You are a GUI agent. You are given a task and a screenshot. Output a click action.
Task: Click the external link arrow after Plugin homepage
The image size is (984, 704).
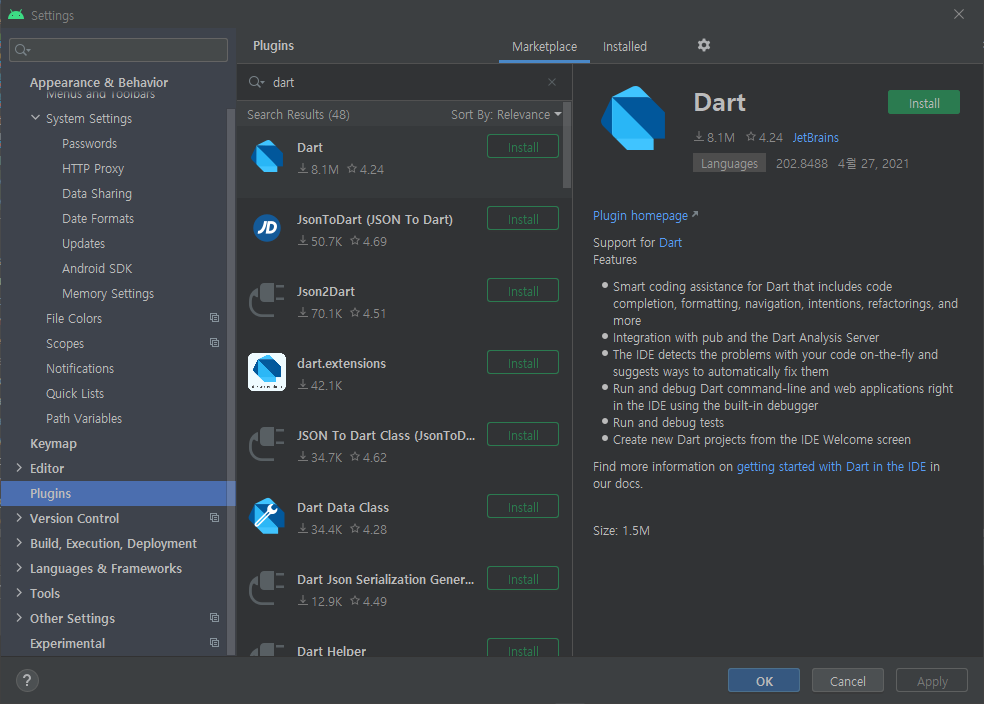tap(695, 215)
